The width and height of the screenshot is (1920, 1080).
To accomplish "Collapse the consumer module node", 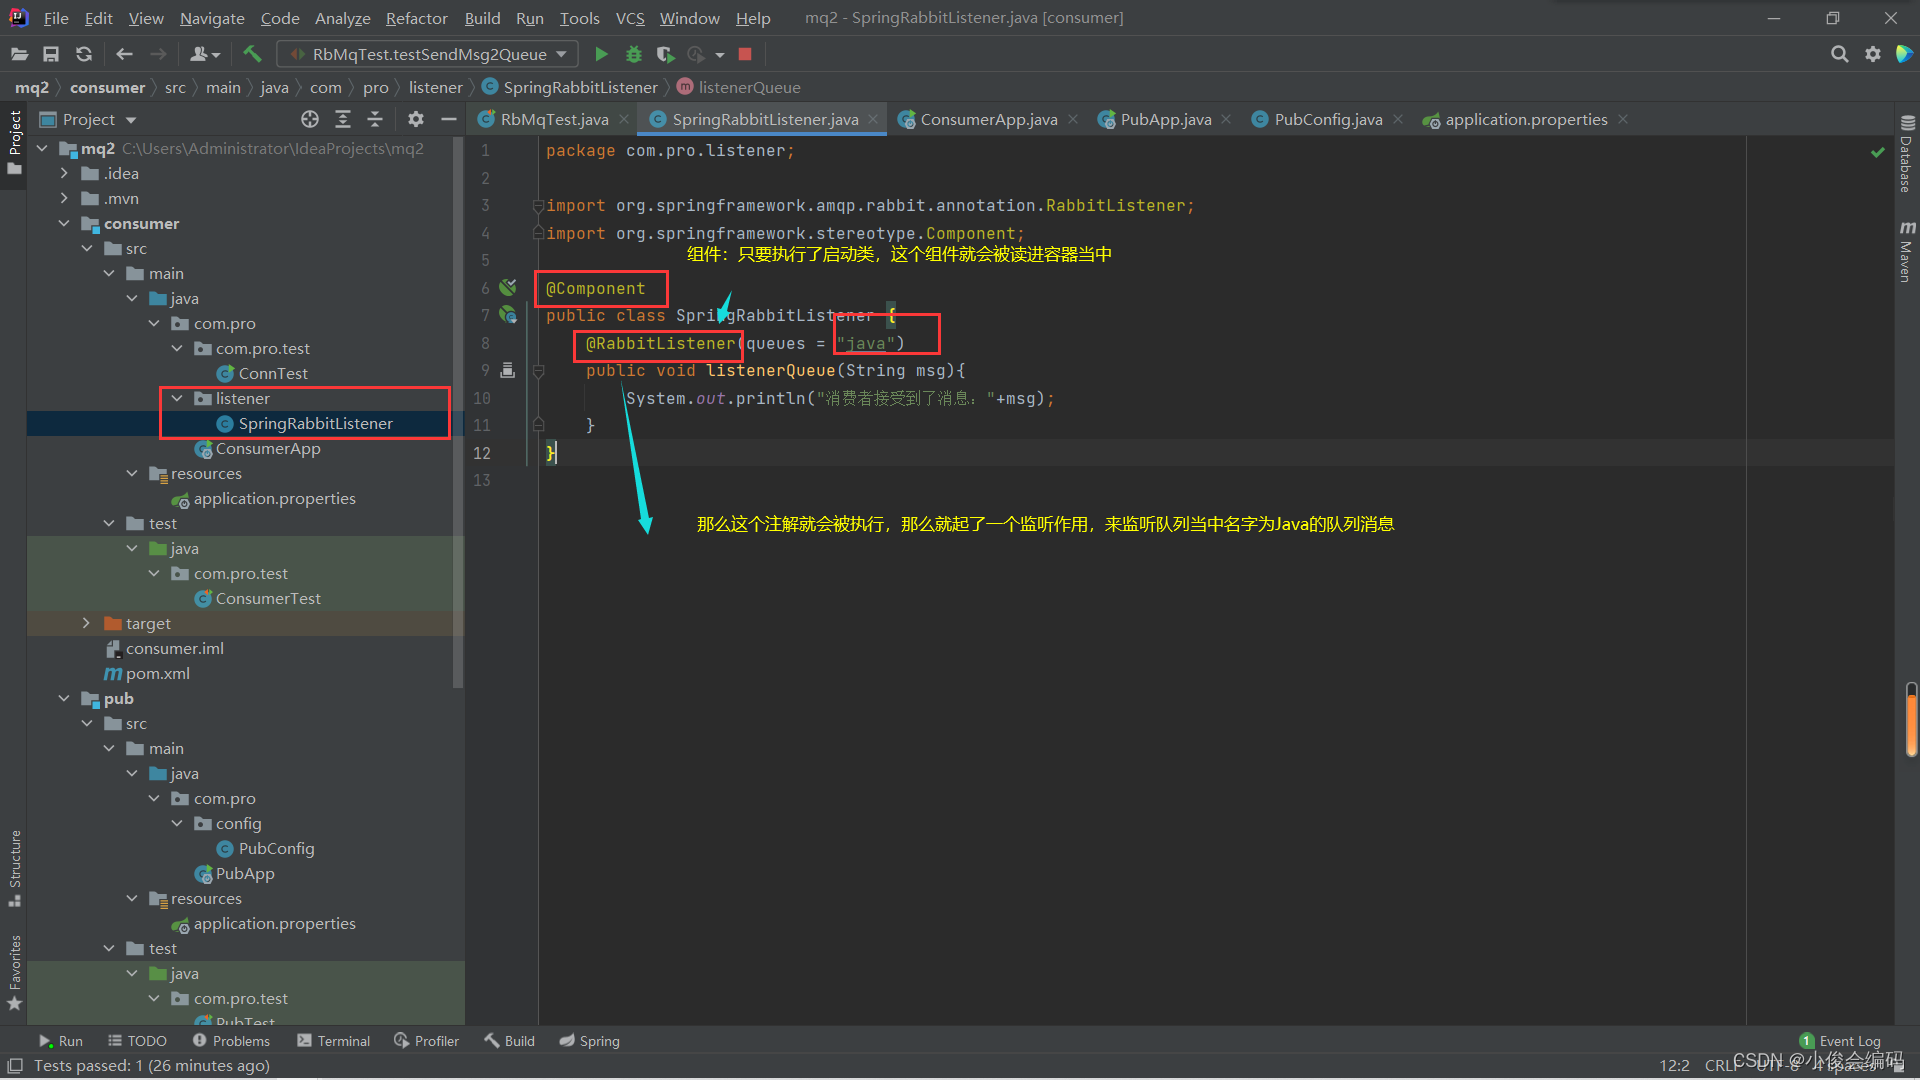I will [64, 223].
